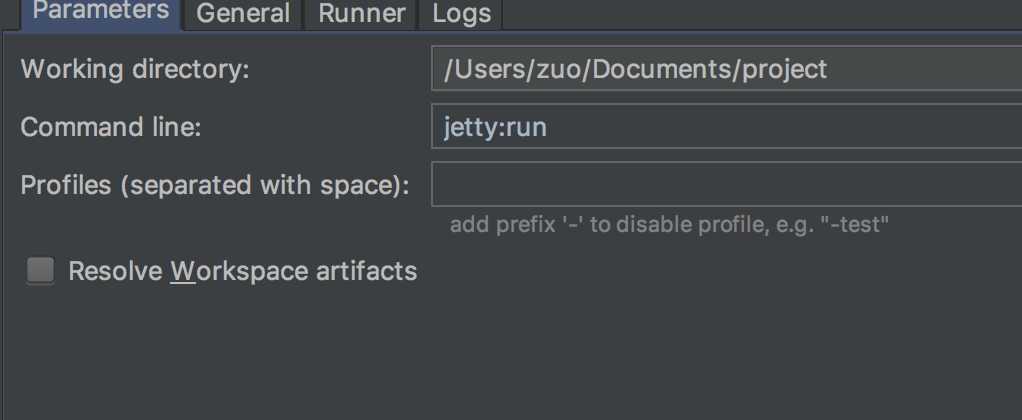This screenshot has height=420, width=1022.
Task: Show the Logs tab
Action: [461, 13]
